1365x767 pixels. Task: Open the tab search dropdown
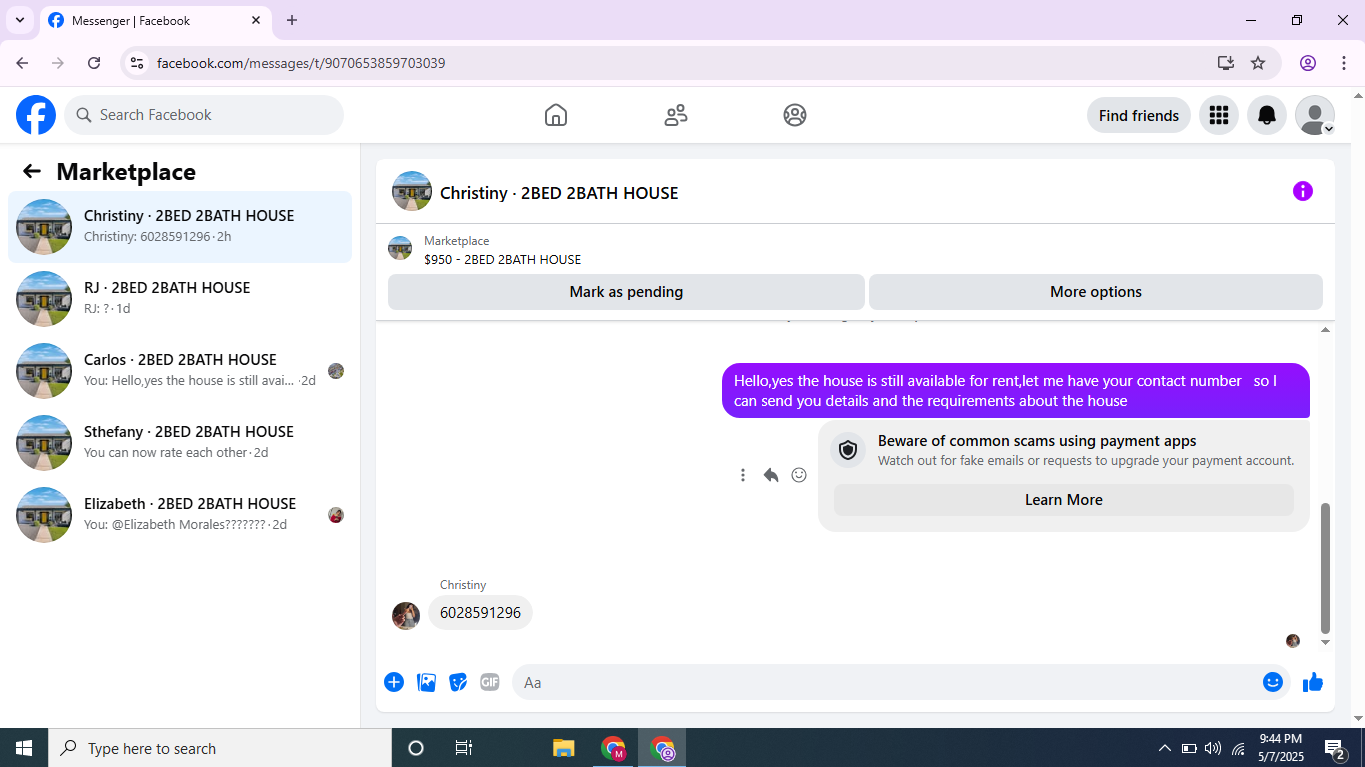[x=19, y=20]
